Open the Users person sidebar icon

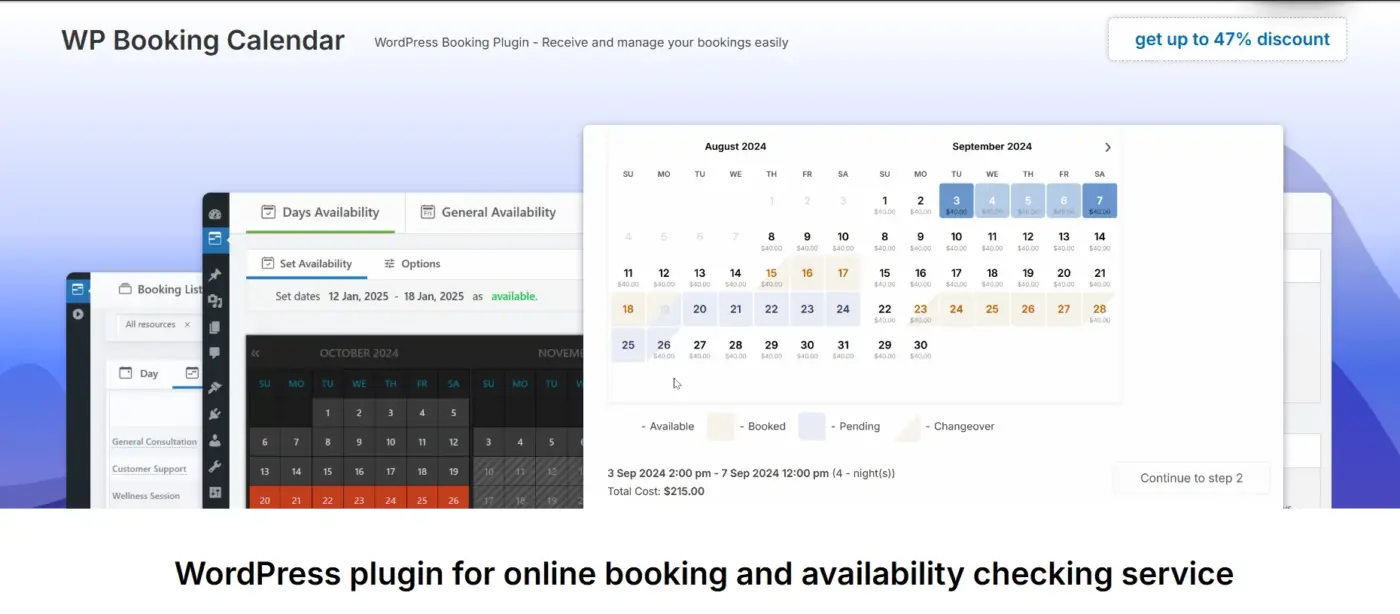215,440
